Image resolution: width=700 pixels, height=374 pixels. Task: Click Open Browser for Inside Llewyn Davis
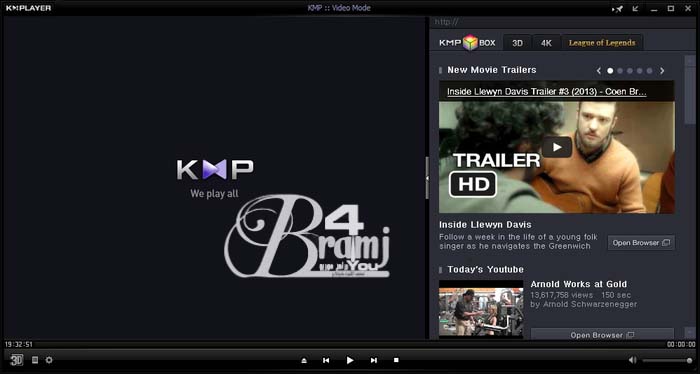[641, 243]
